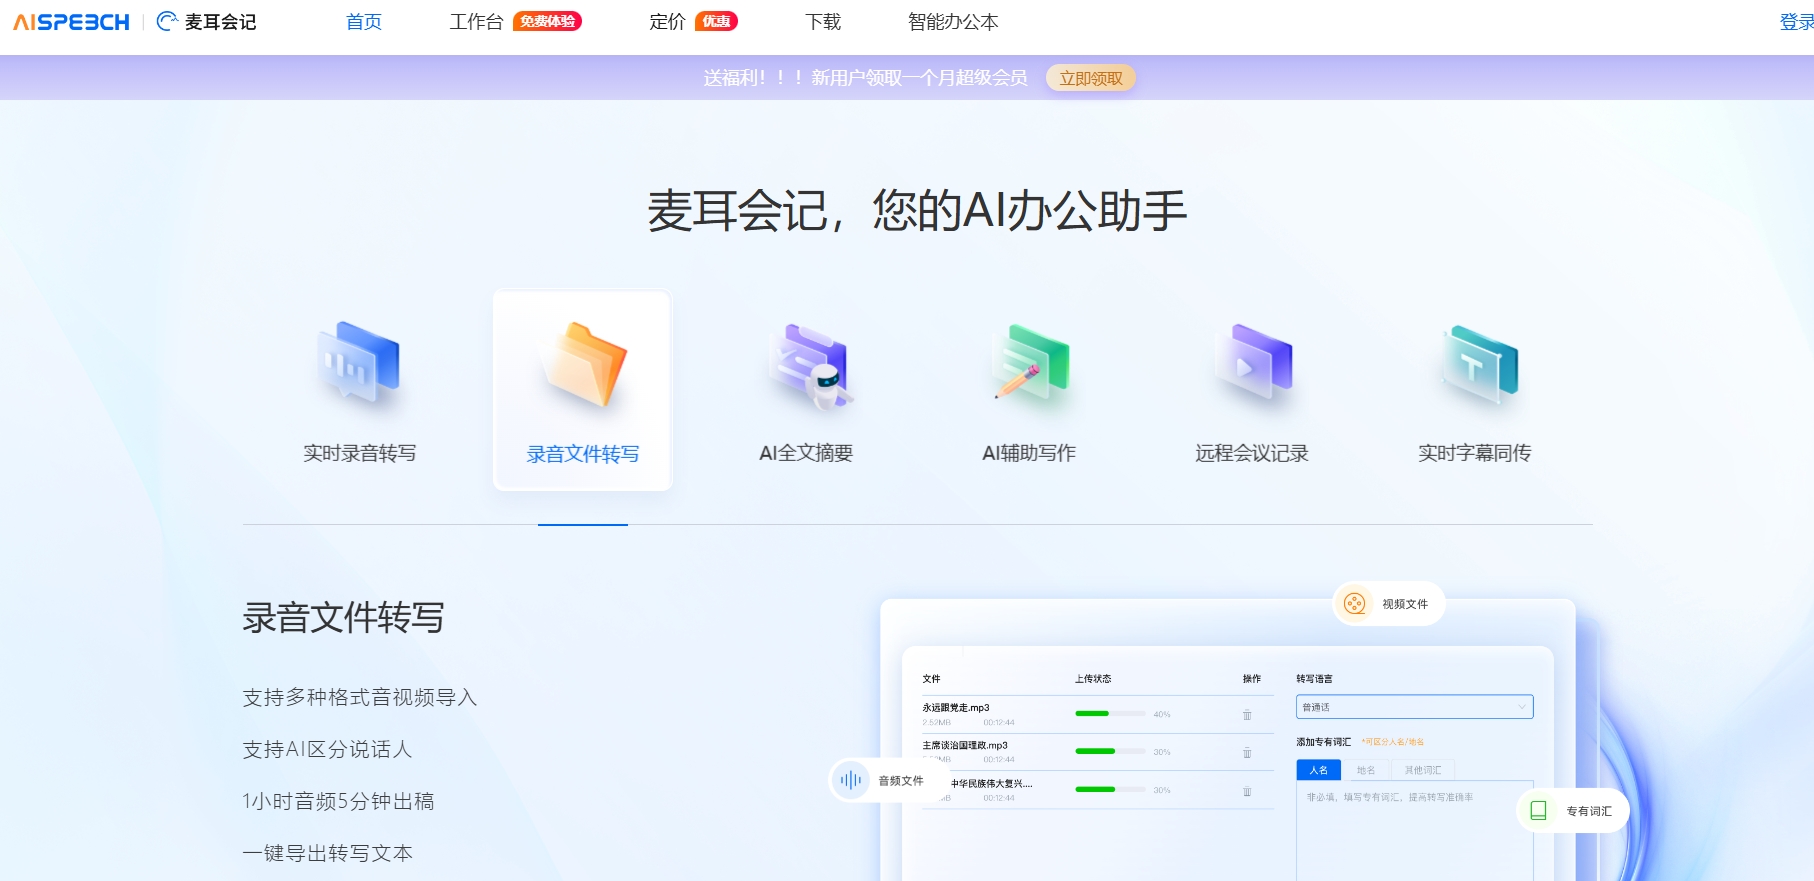
Task: Click the AISPEECH logo
Action: [71, 22]
